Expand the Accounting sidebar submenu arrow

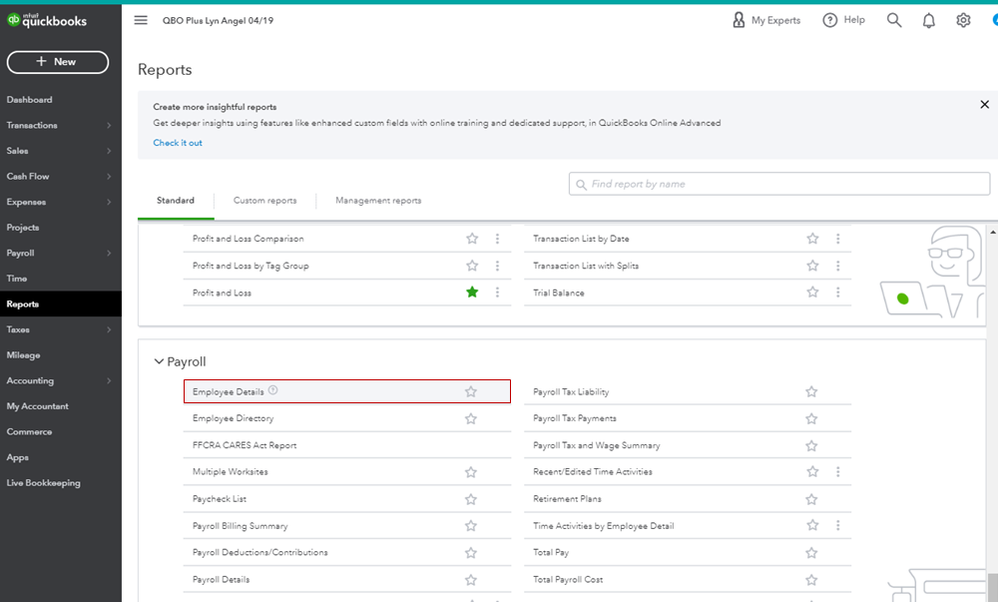coord(109,381)
